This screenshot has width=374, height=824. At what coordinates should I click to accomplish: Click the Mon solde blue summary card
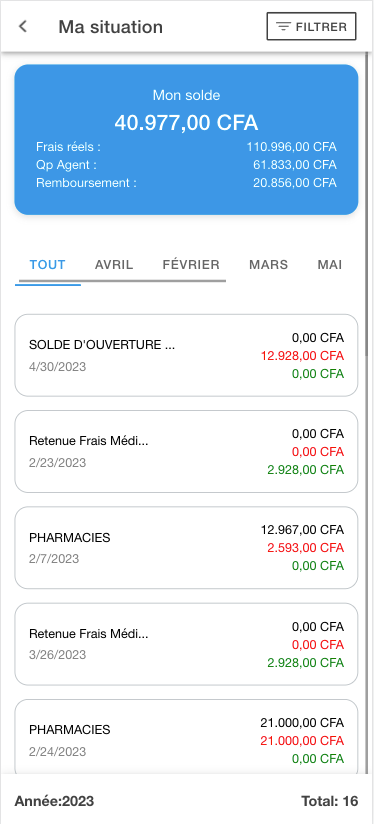(186, 140)
